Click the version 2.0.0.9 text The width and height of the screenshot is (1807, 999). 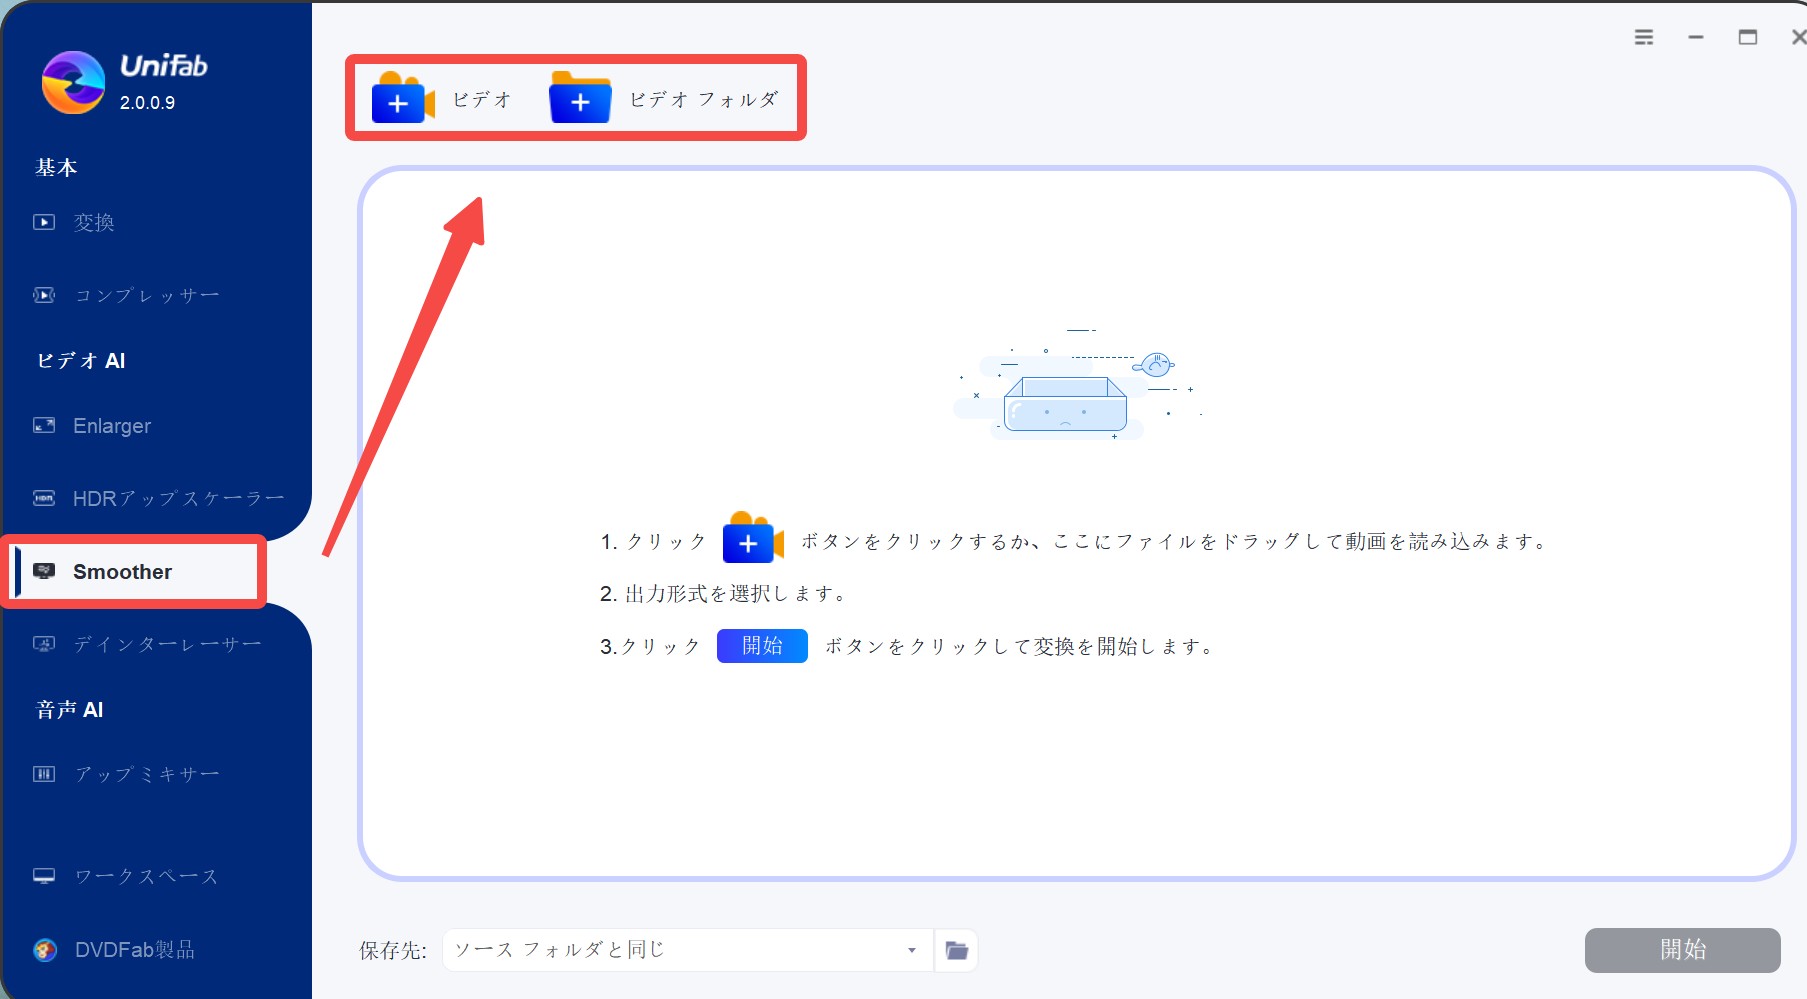[147, 103]
